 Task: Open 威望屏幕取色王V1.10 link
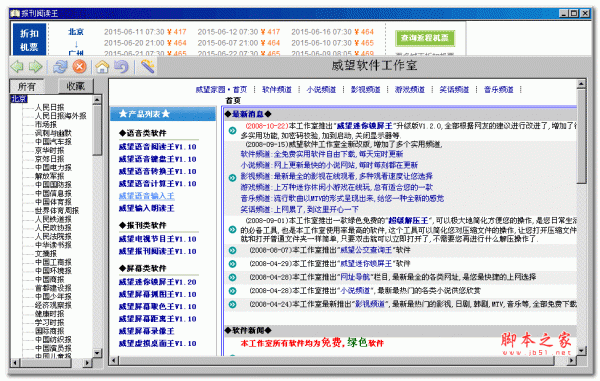(157, 306)
